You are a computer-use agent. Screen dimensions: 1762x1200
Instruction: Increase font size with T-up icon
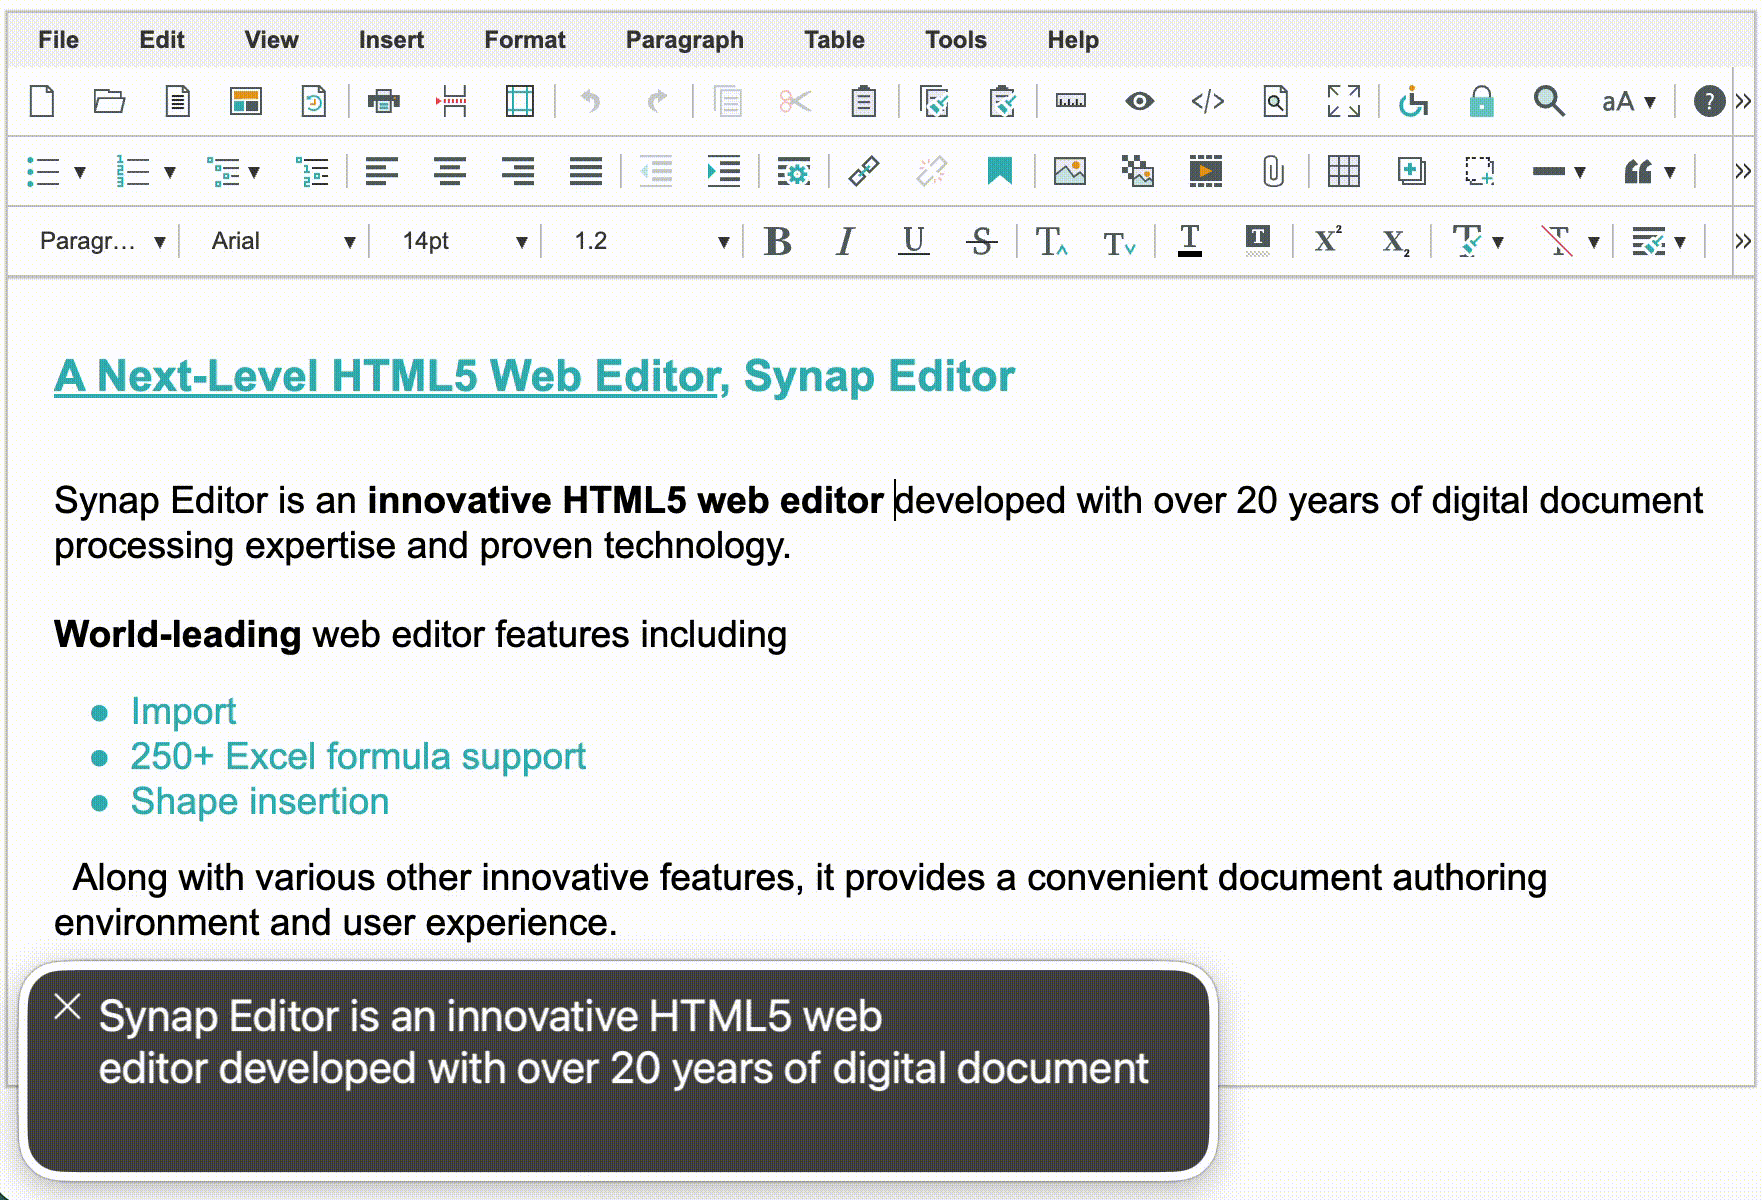pos(1051,241)
